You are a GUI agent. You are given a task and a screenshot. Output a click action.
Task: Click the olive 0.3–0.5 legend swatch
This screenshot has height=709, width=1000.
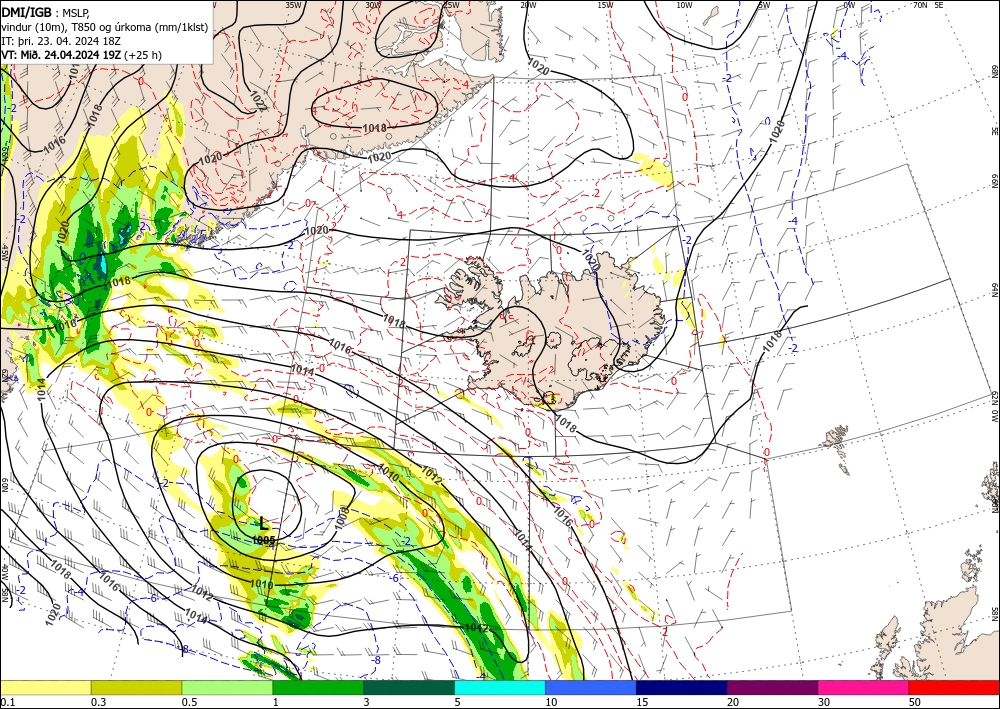(x=136, y=687)
